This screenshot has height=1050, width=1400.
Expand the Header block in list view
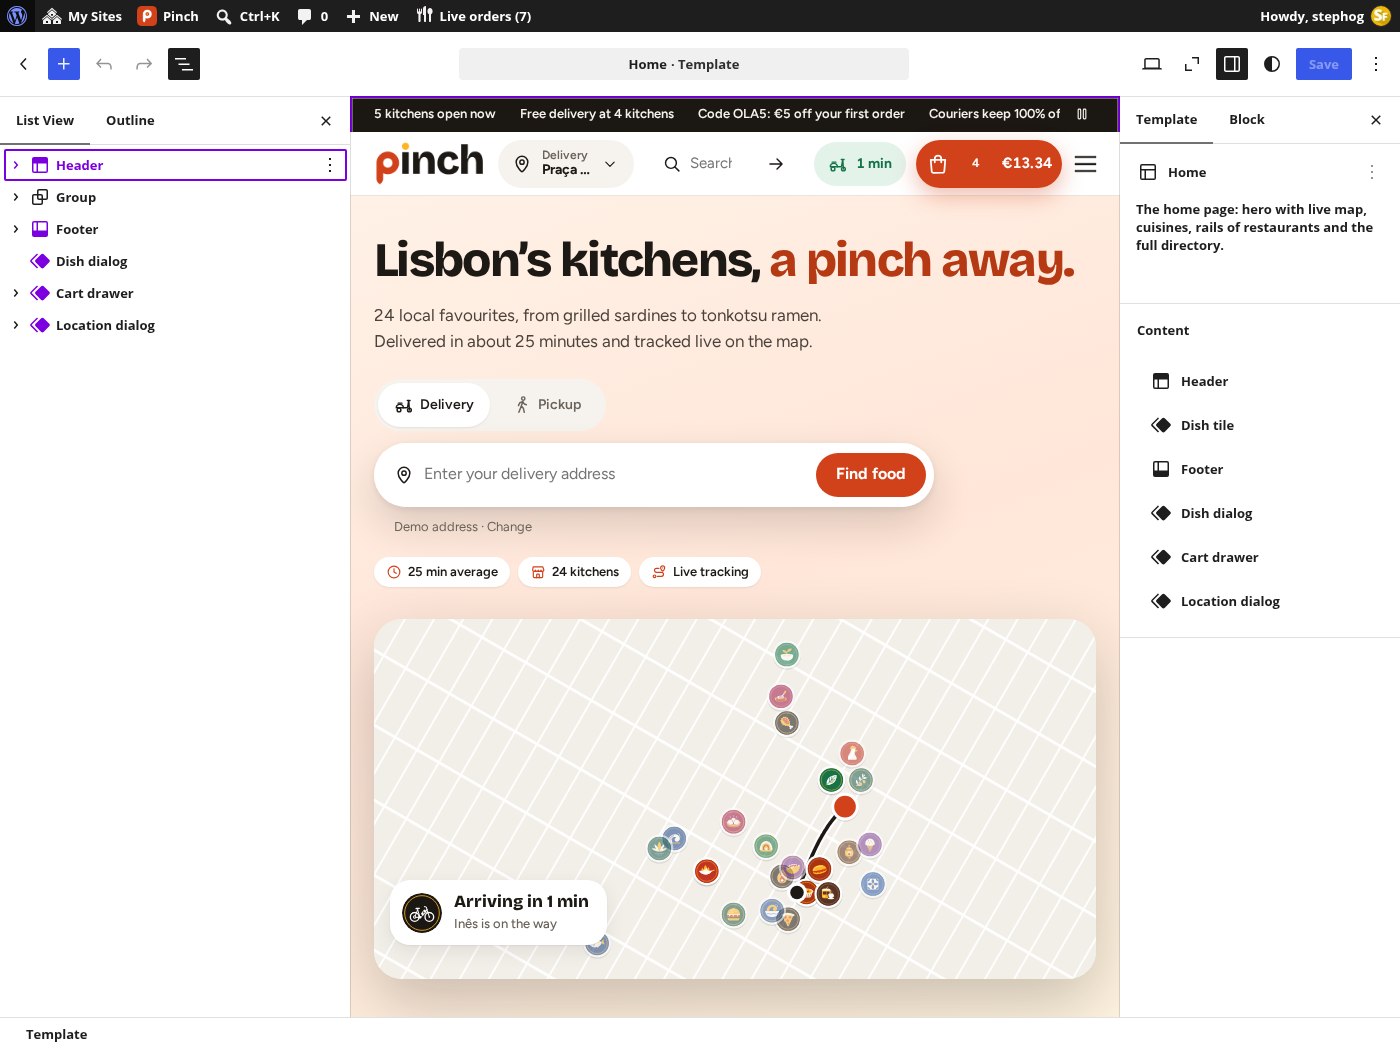[x=16, y=165]
